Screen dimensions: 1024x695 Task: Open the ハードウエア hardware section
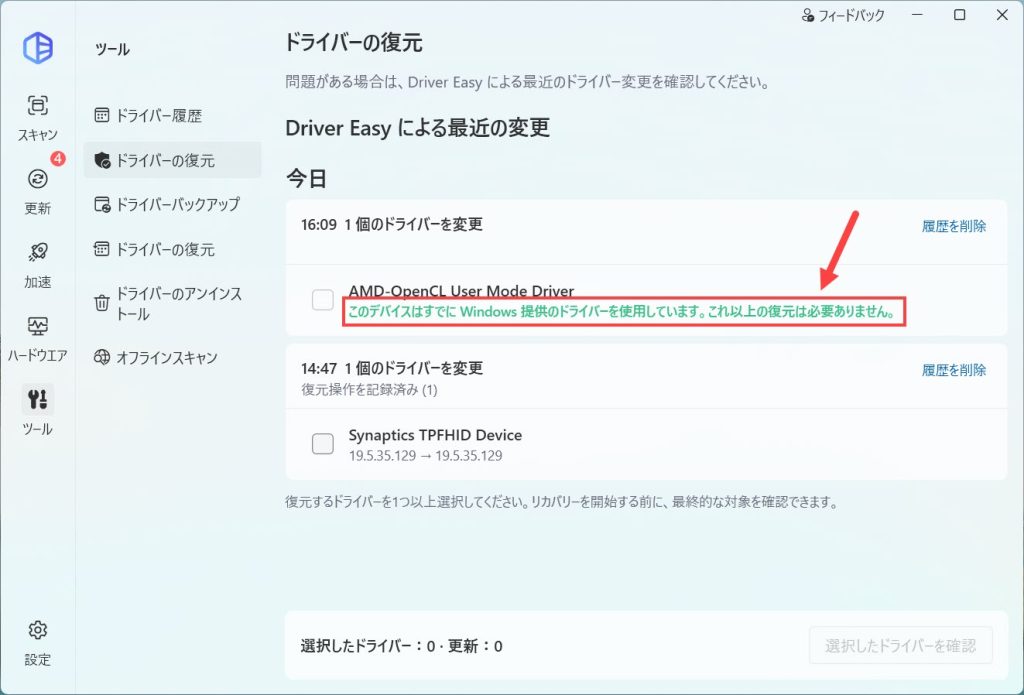point(38,339)
